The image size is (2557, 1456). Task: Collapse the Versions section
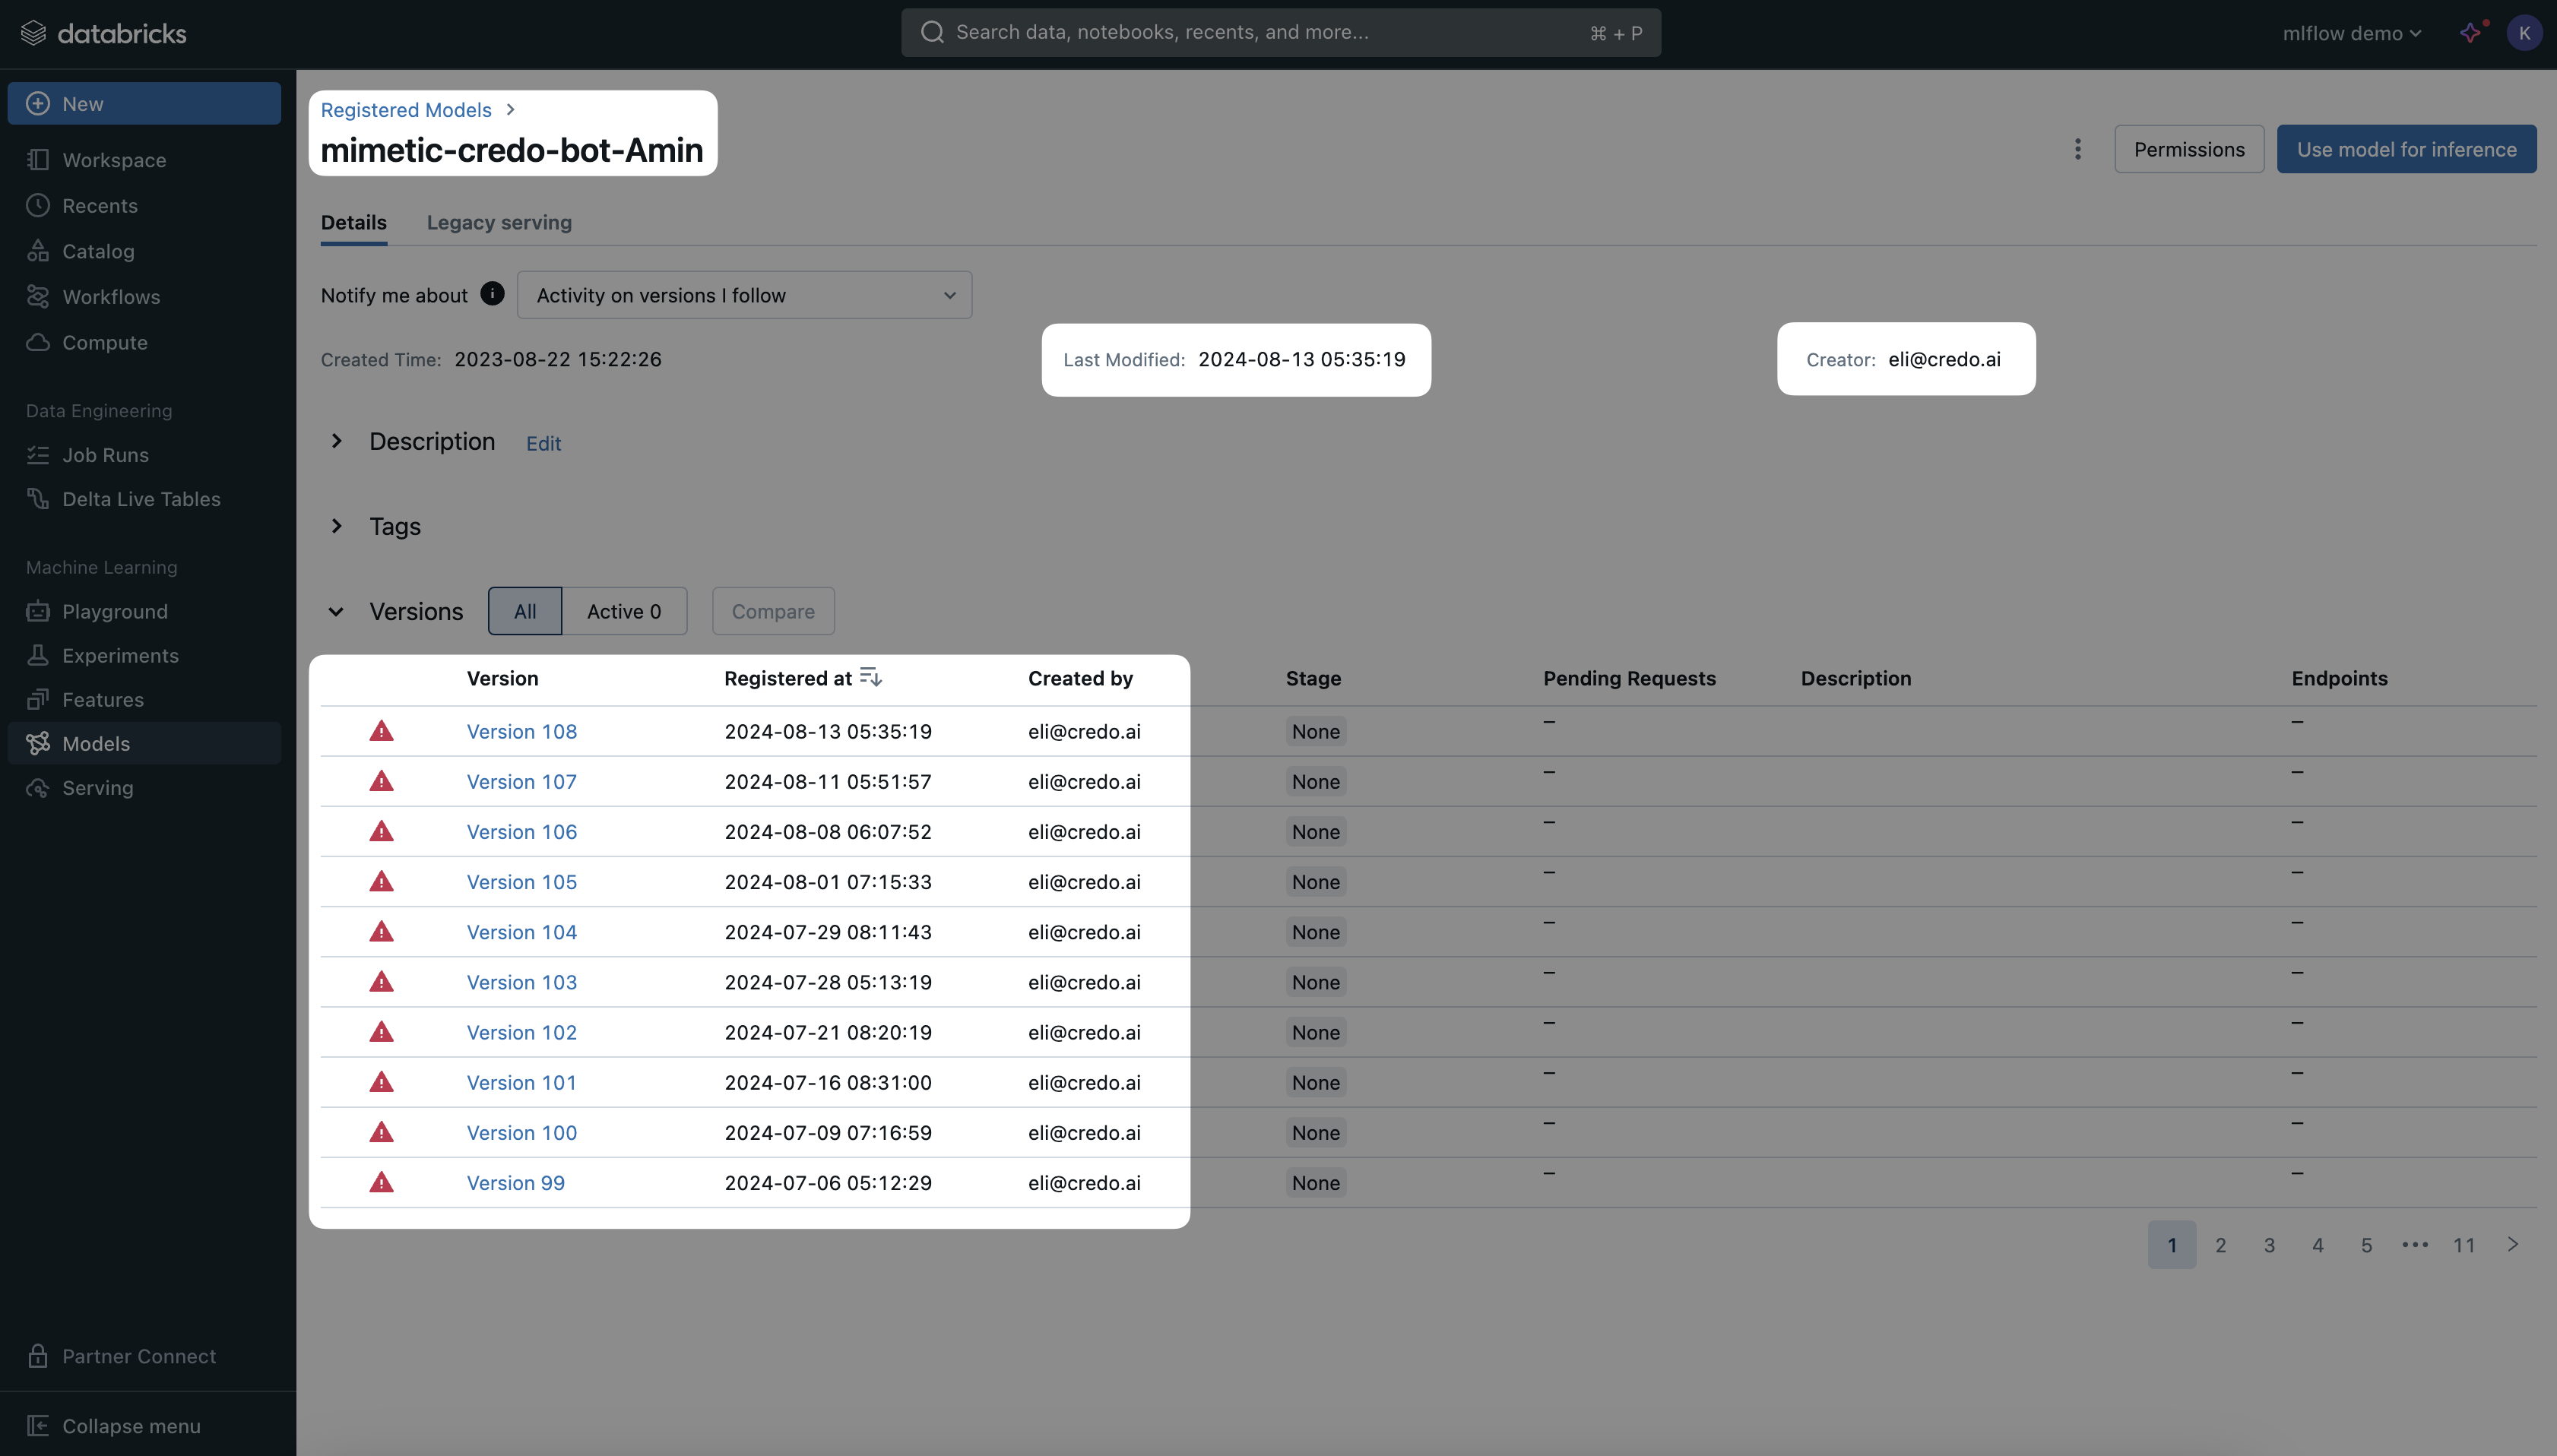[x=337, y=611]
